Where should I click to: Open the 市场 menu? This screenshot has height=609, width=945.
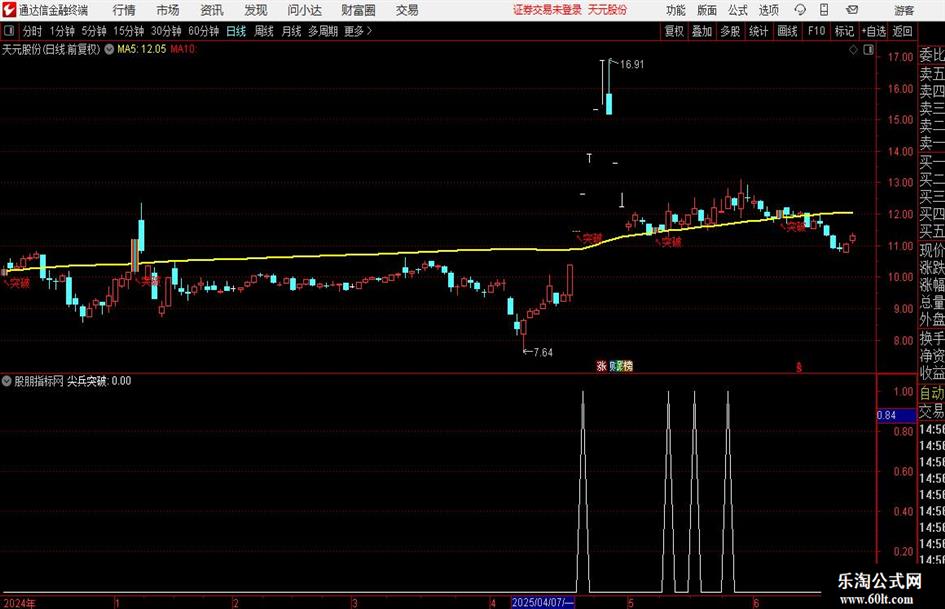point(168,10)
